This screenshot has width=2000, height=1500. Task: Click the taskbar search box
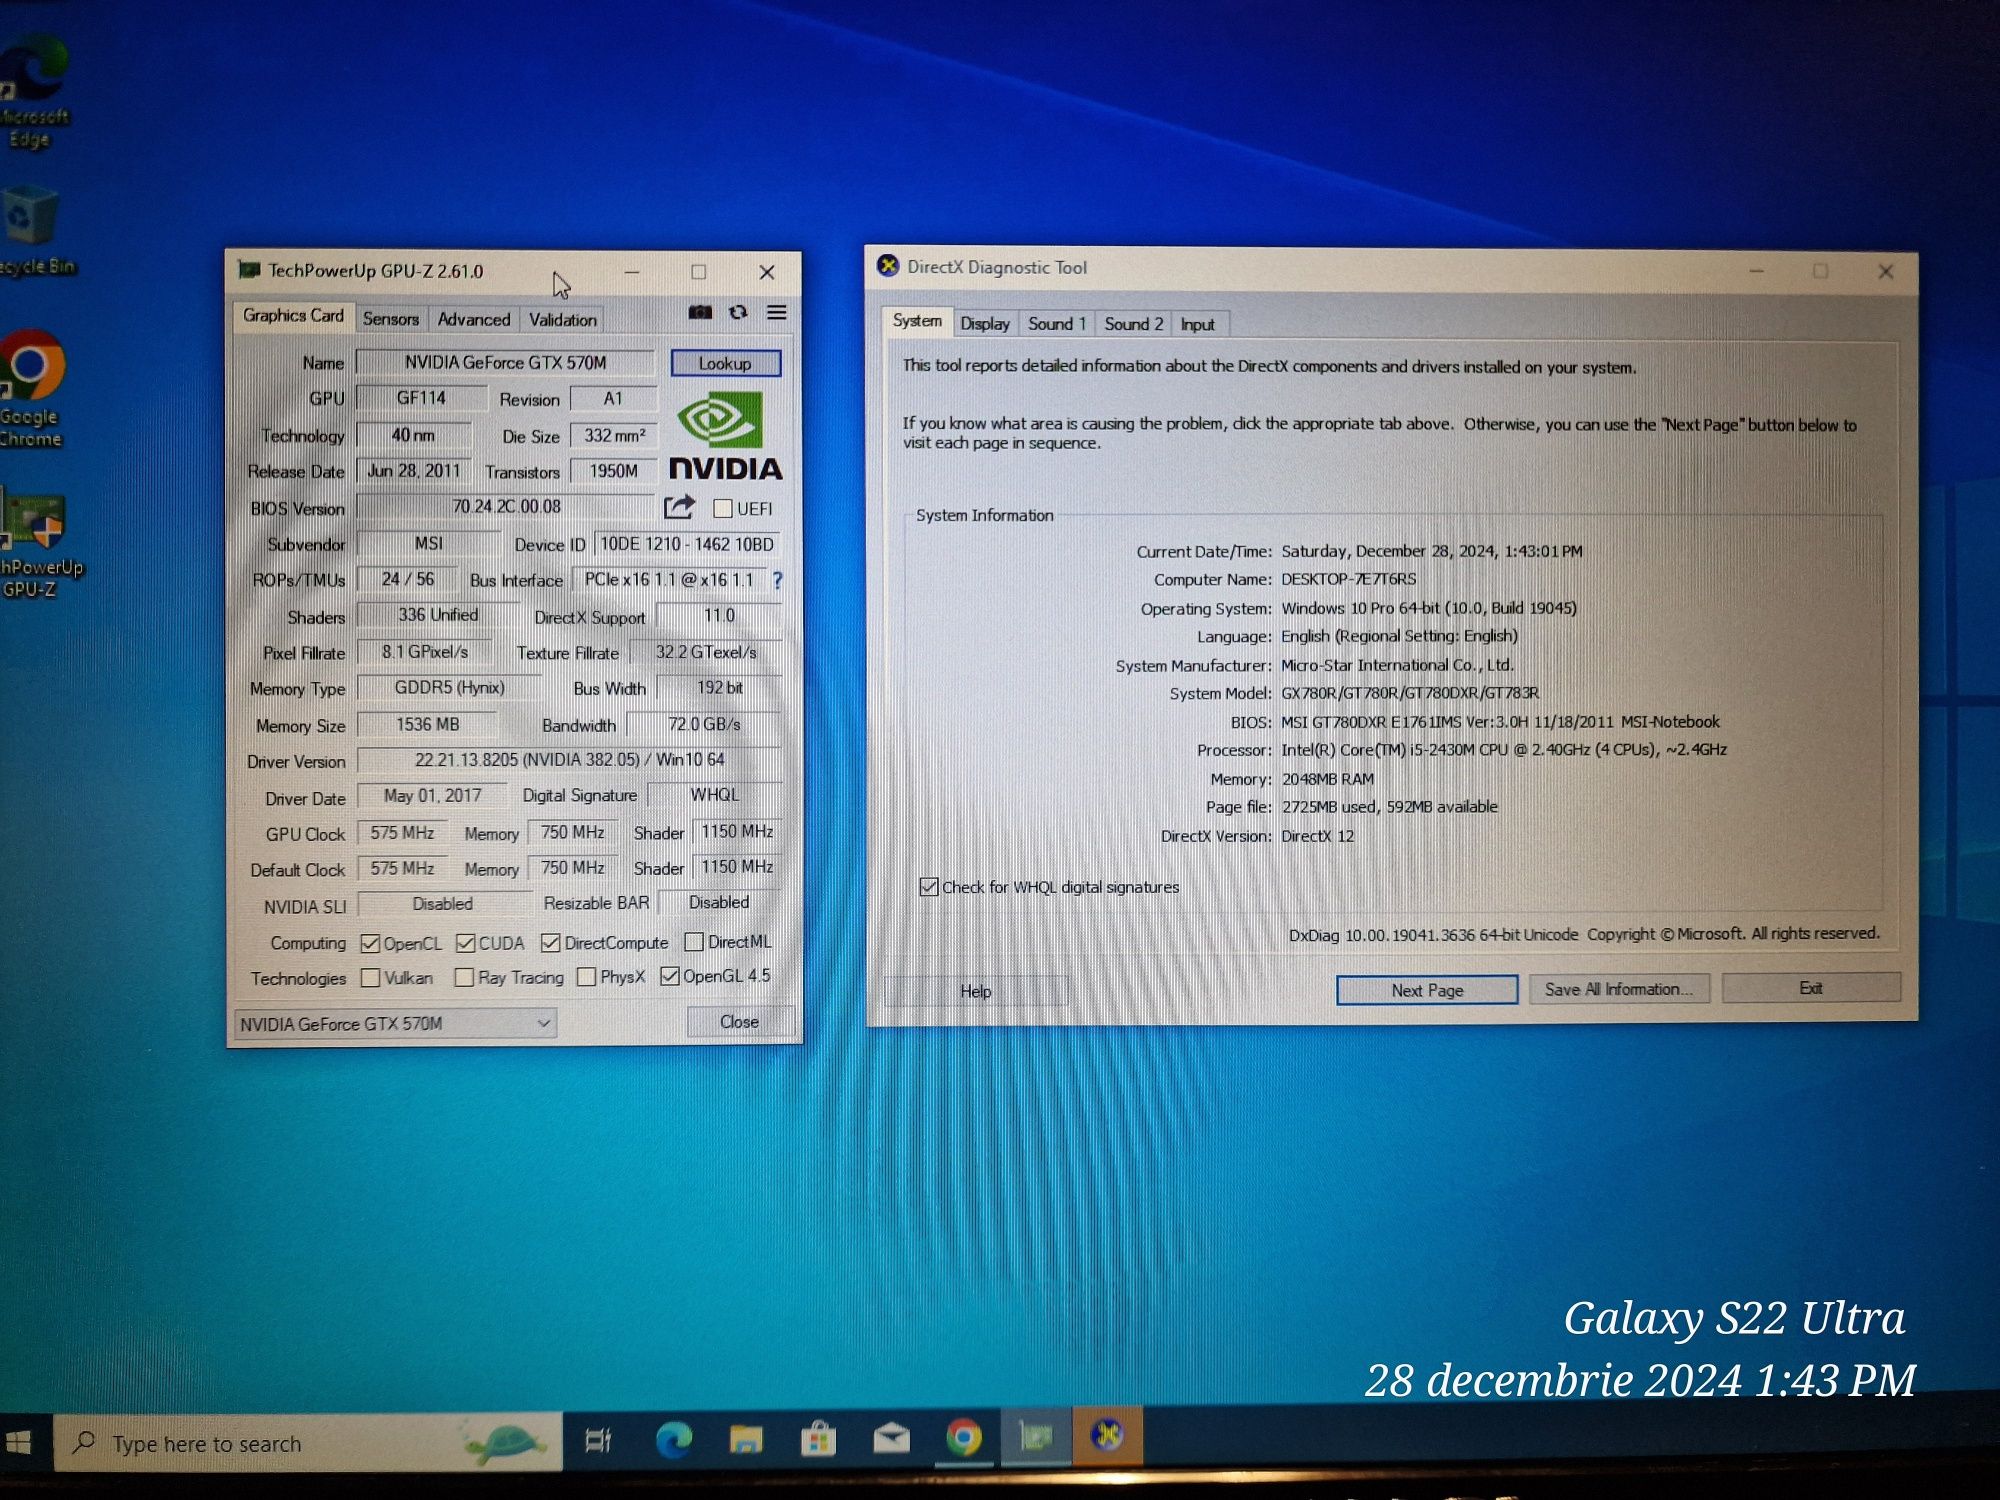[x=308, y=1444]
